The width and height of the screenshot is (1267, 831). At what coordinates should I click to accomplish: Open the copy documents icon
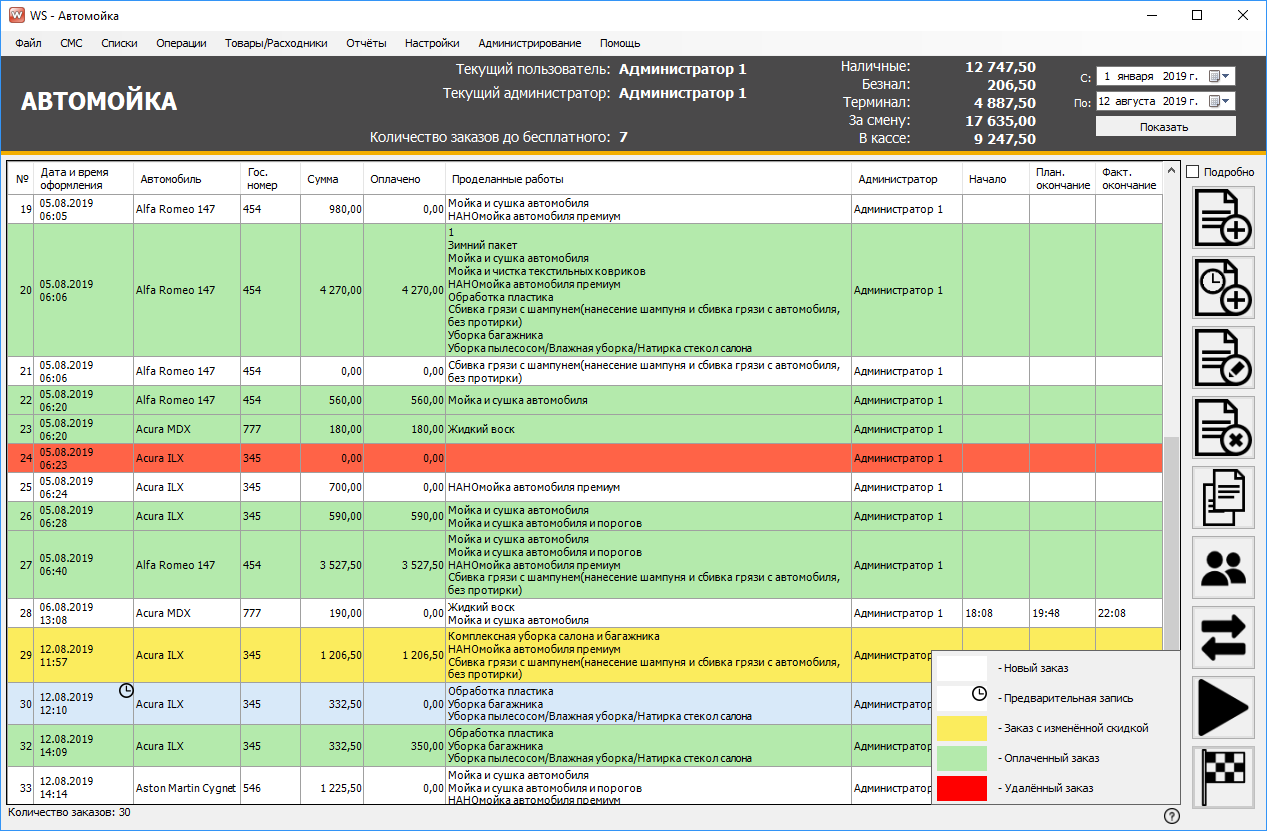click(1223, 497)
